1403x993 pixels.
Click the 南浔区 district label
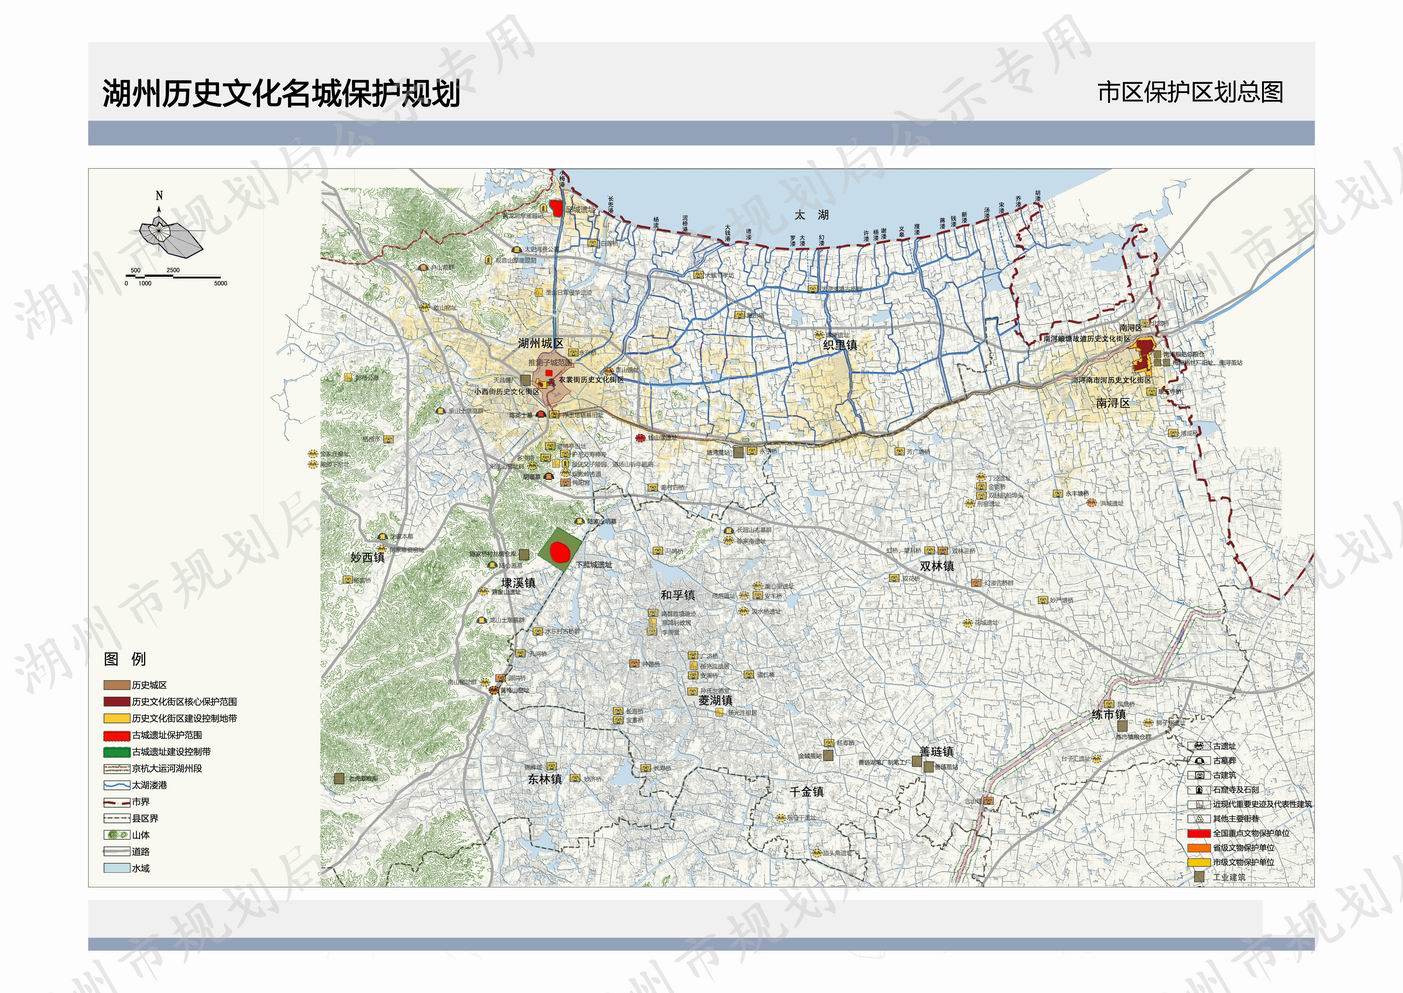[1113, 403]
